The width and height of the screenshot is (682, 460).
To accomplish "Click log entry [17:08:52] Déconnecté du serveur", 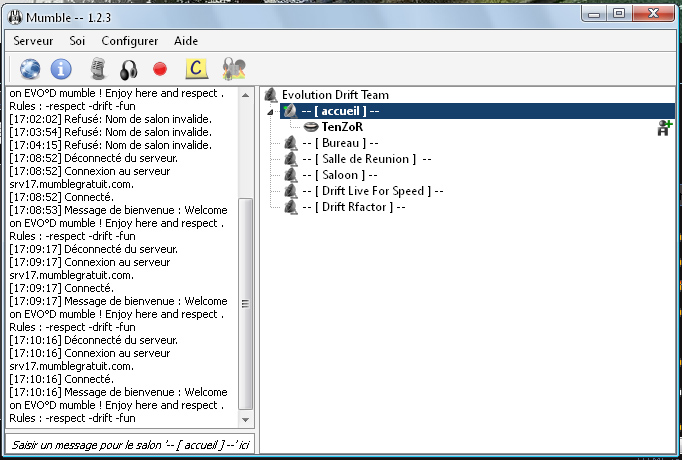I will (x=94, y=158).
